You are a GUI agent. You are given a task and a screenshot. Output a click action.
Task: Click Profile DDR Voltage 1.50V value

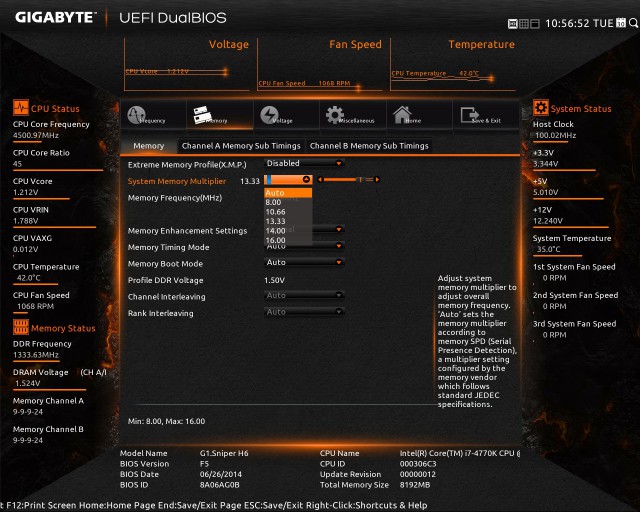(x=274, y=280)
